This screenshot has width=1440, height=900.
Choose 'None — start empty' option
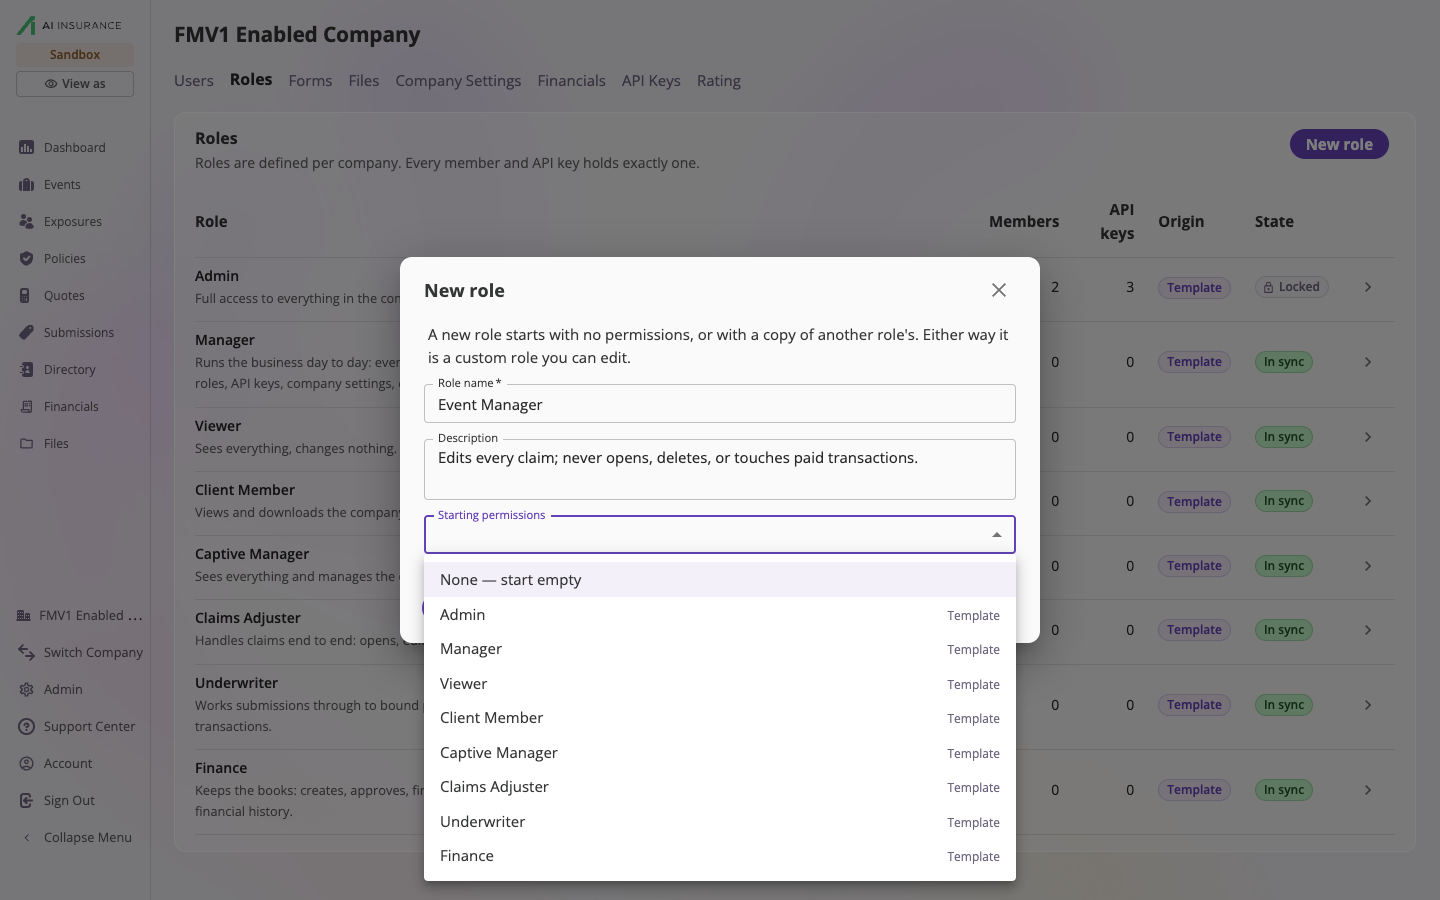coord(720,580)
